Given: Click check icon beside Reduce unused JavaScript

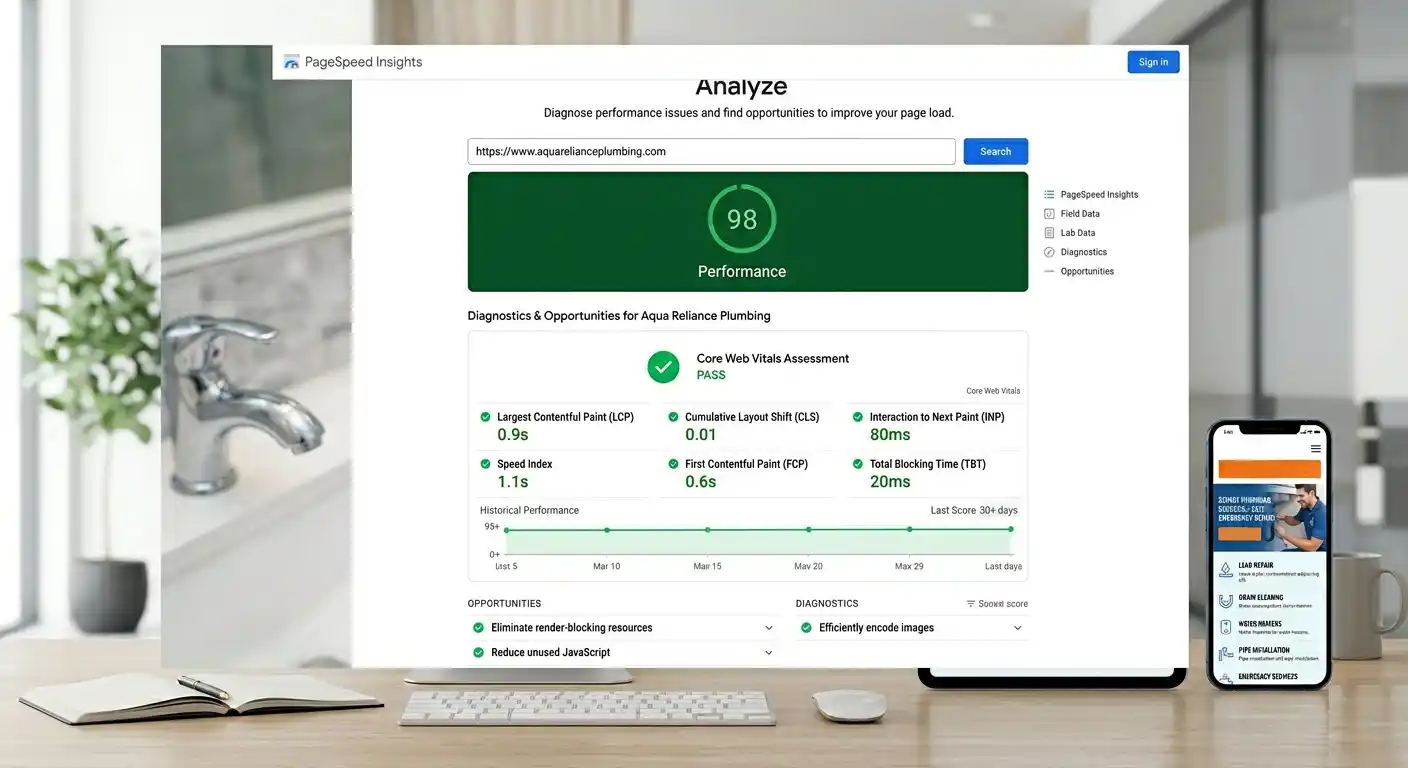Looking at the screenshot, I should coord(478,653).
